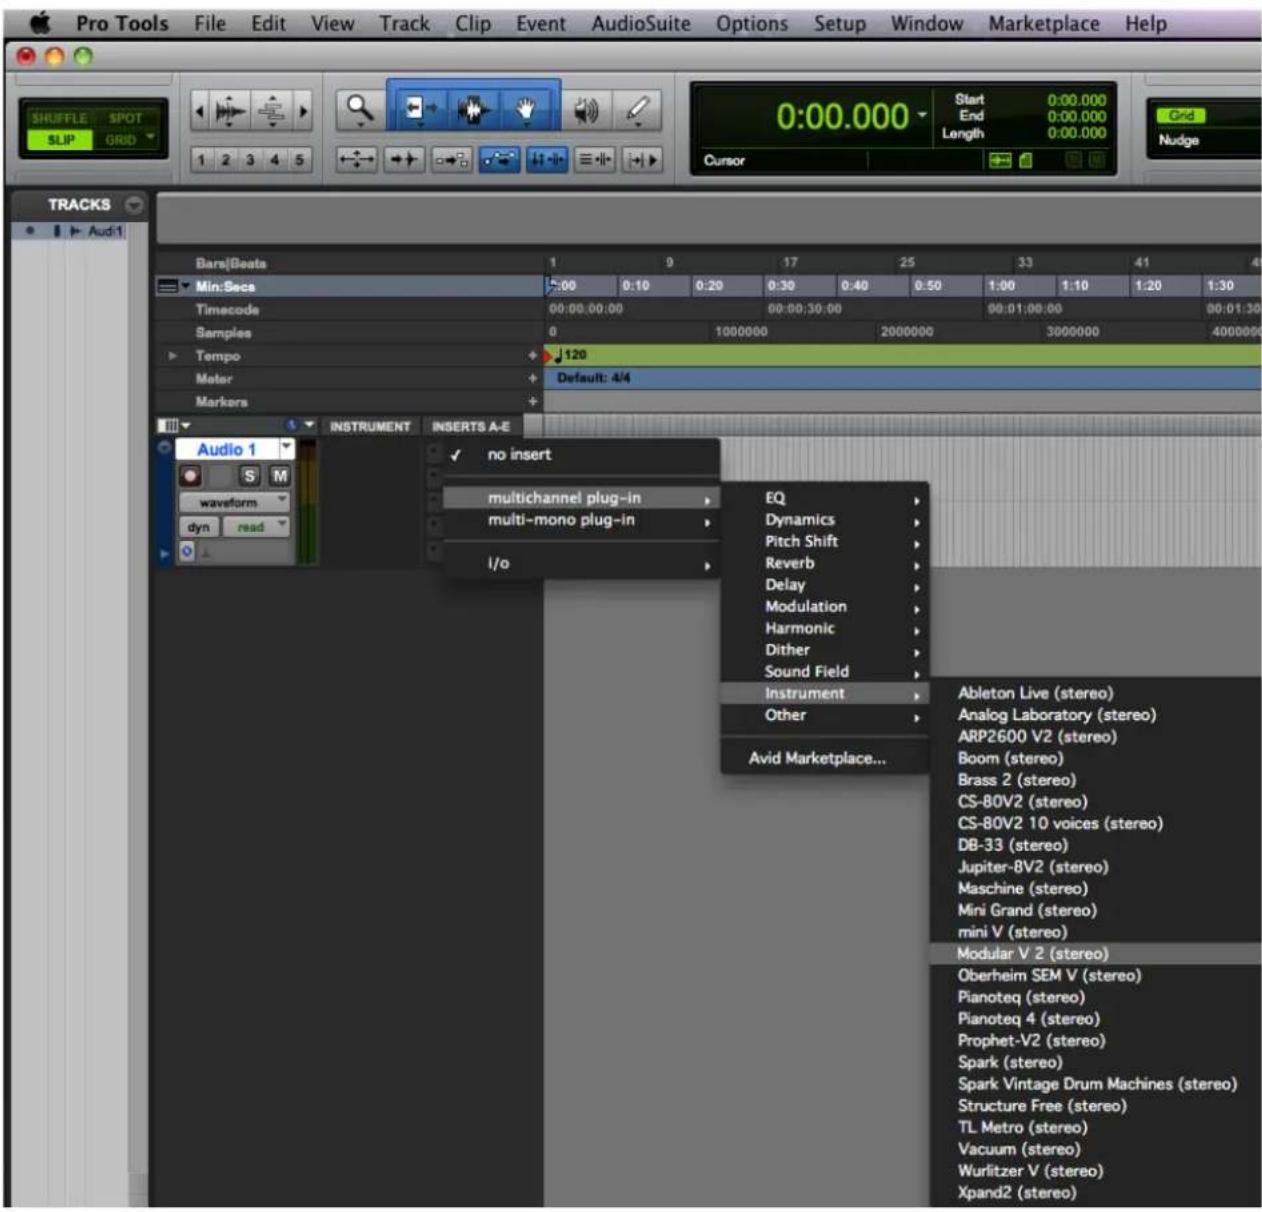Choose multi-mono plug-in submenu

581,520
